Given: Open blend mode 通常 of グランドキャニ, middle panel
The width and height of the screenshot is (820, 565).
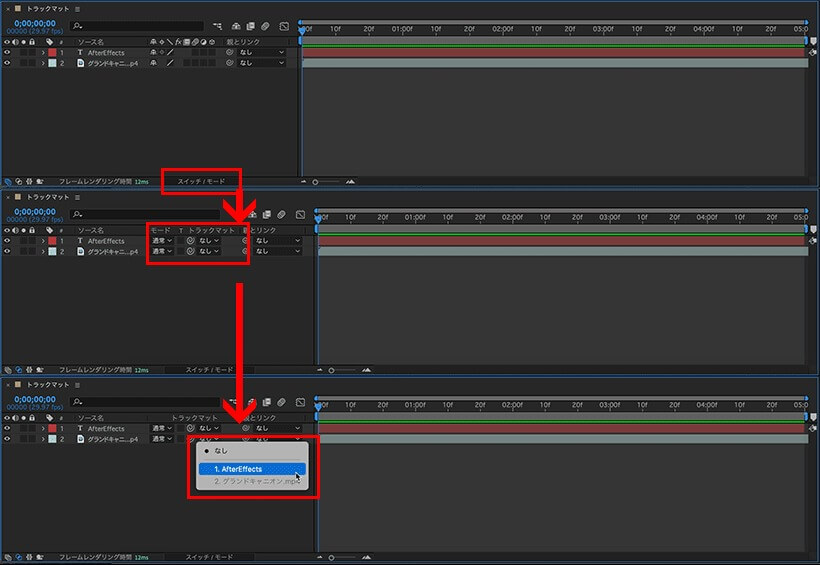Looking at the screenshot, I should pos(162,251).
